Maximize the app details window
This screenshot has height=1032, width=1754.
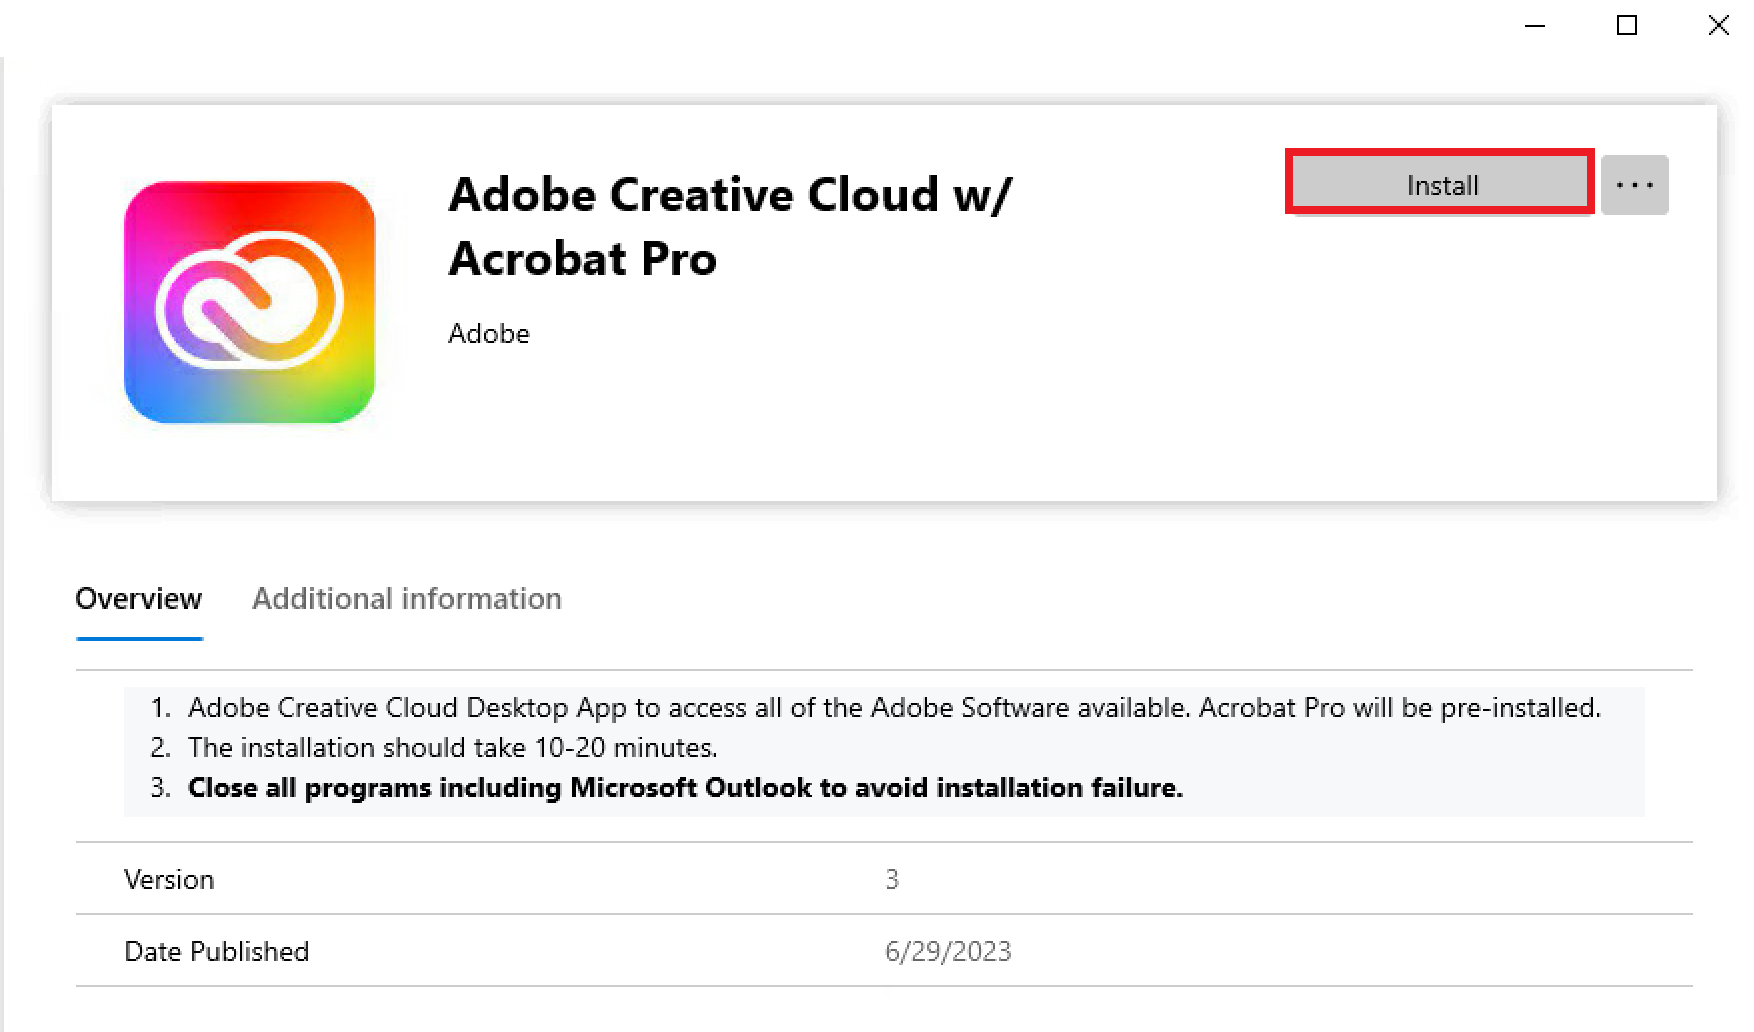(1627, 26)
